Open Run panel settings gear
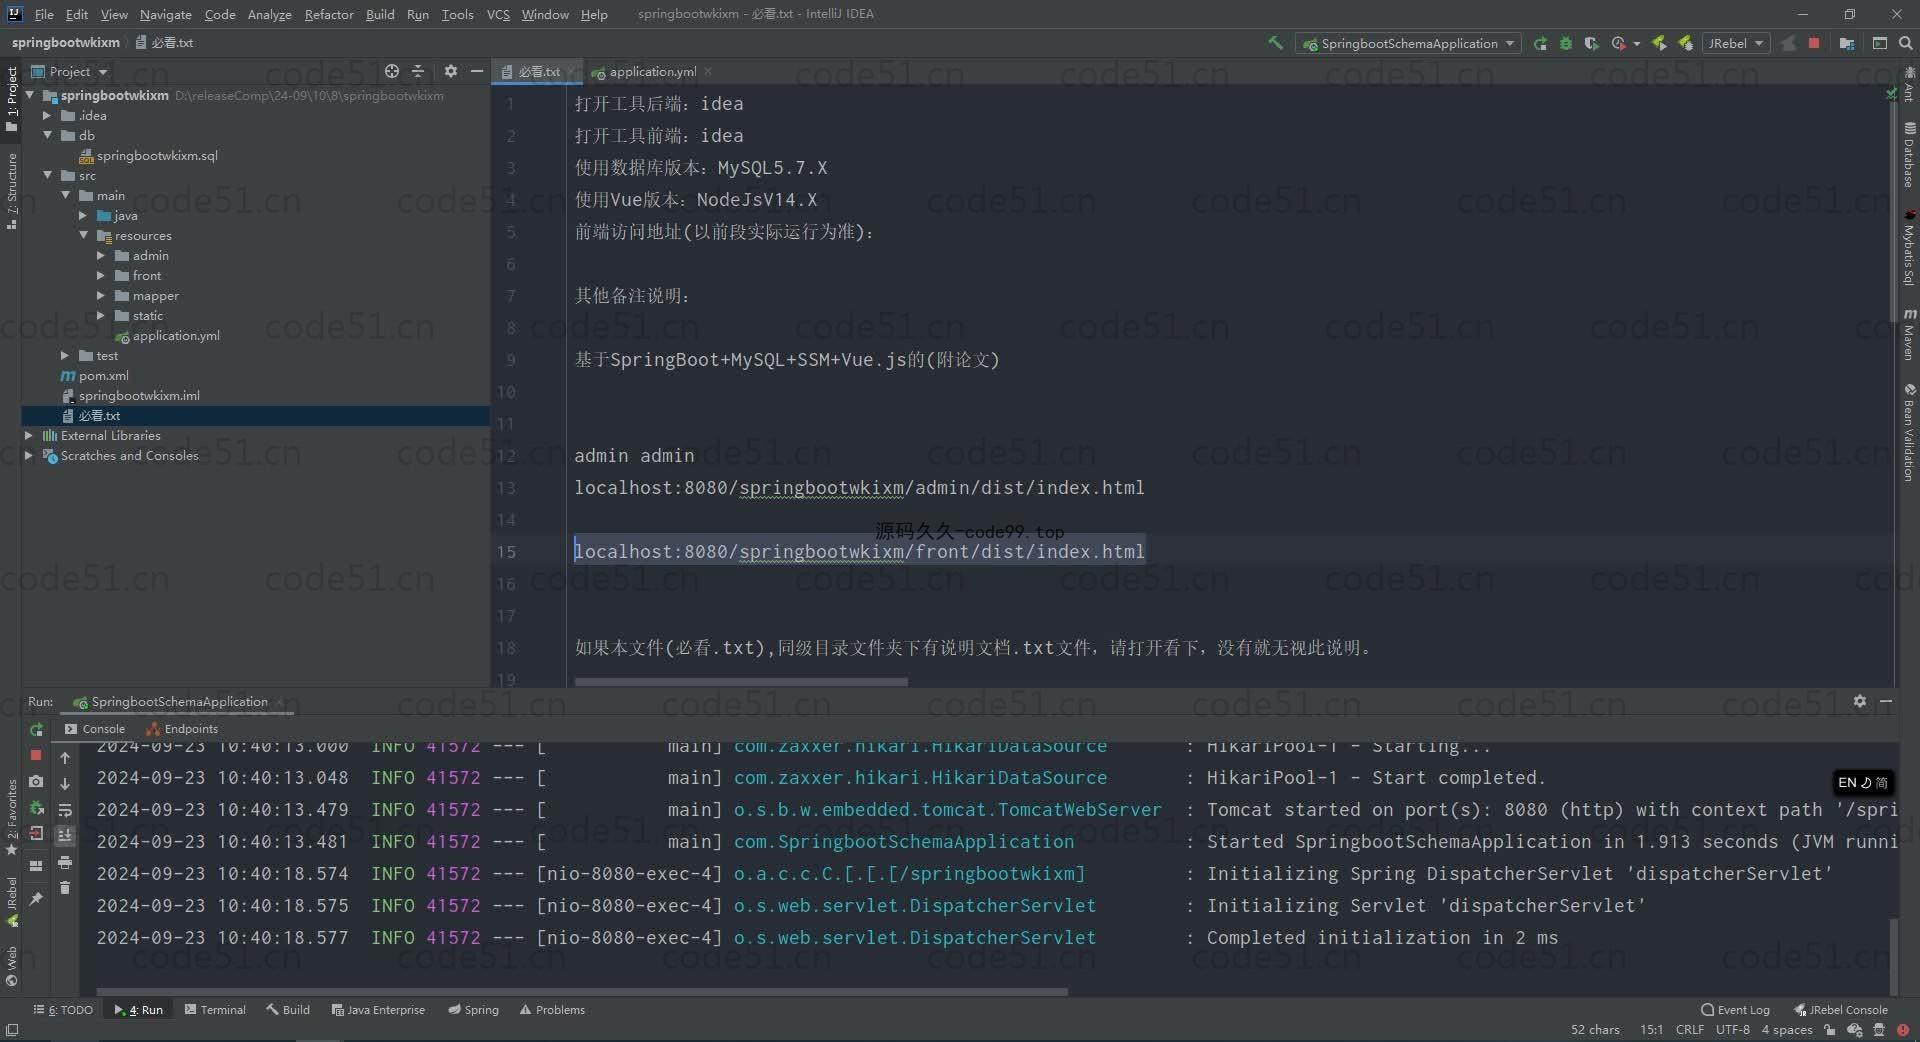Viewport: 1920px width, 1042px height. [1859, 701]
